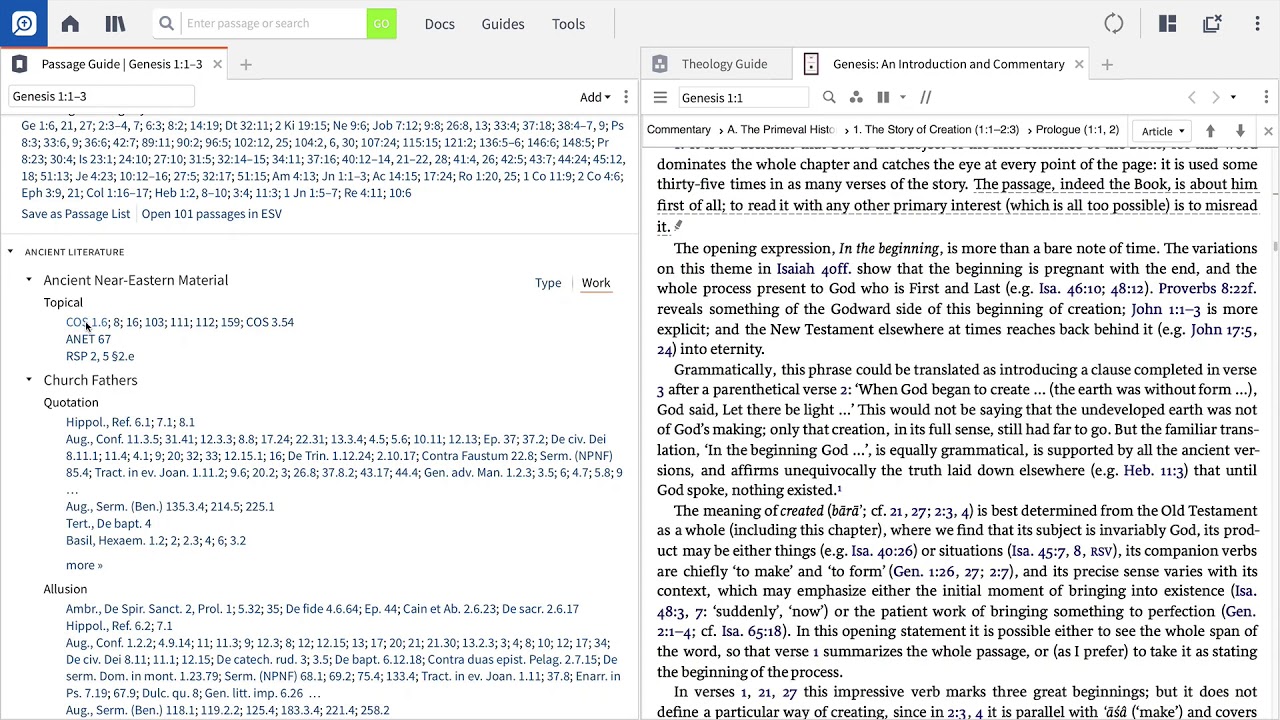Viewport: 1280px width, 720px height.
Task: Show more Quotation results
Action: click(84, 565)
